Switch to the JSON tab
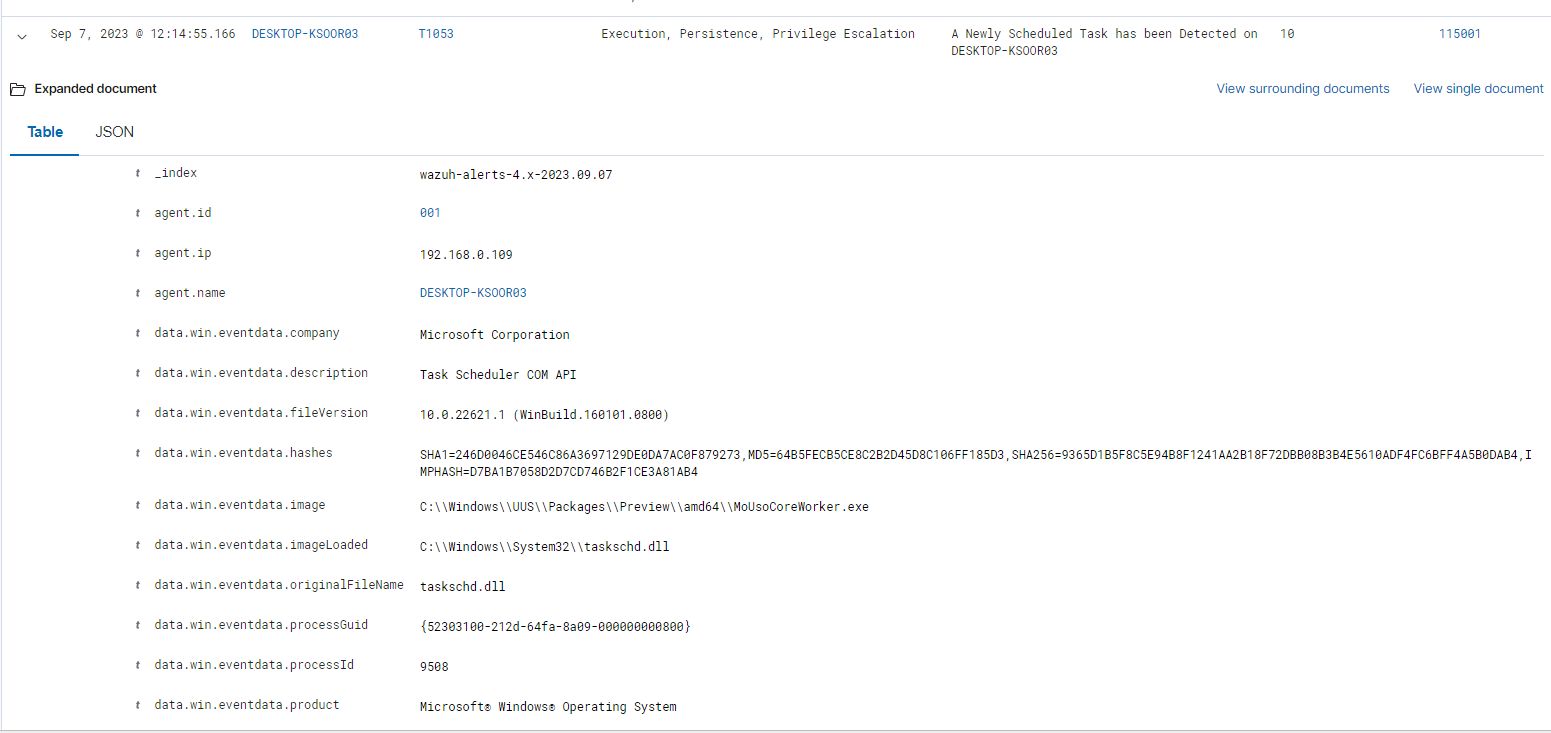Viewport: 1551px width, 733px height. [x=114, y=131]
